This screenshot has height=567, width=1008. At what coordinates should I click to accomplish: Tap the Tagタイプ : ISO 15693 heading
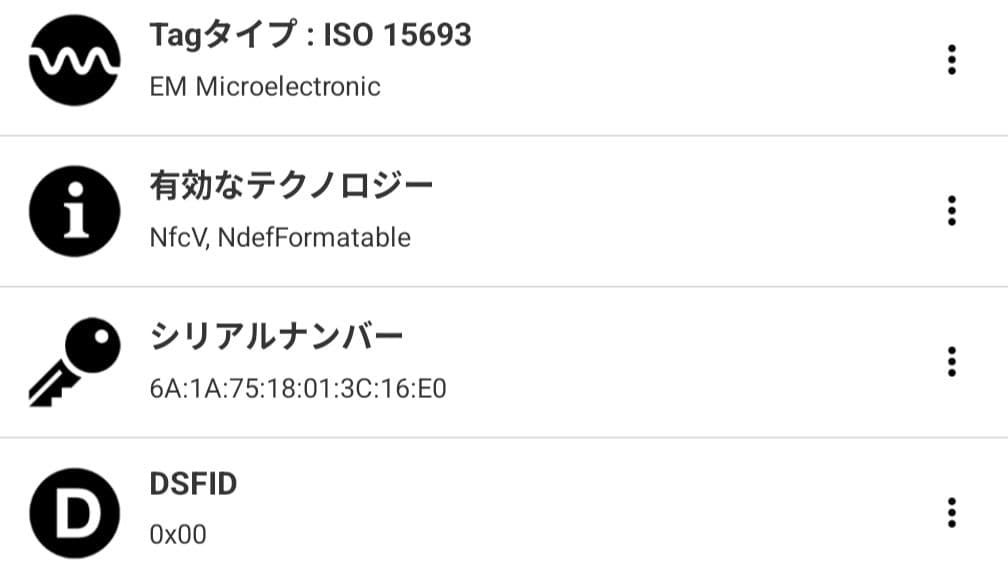click(x=310, y=35)
